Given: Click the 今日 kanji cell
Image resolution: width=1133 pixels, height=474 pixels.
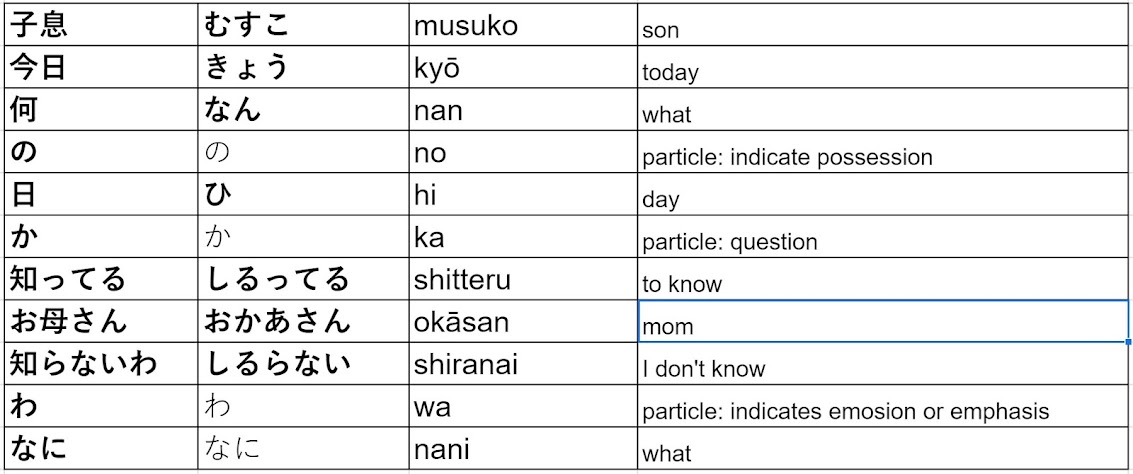Looking at the screenshot, I should [x=102, y=68].
